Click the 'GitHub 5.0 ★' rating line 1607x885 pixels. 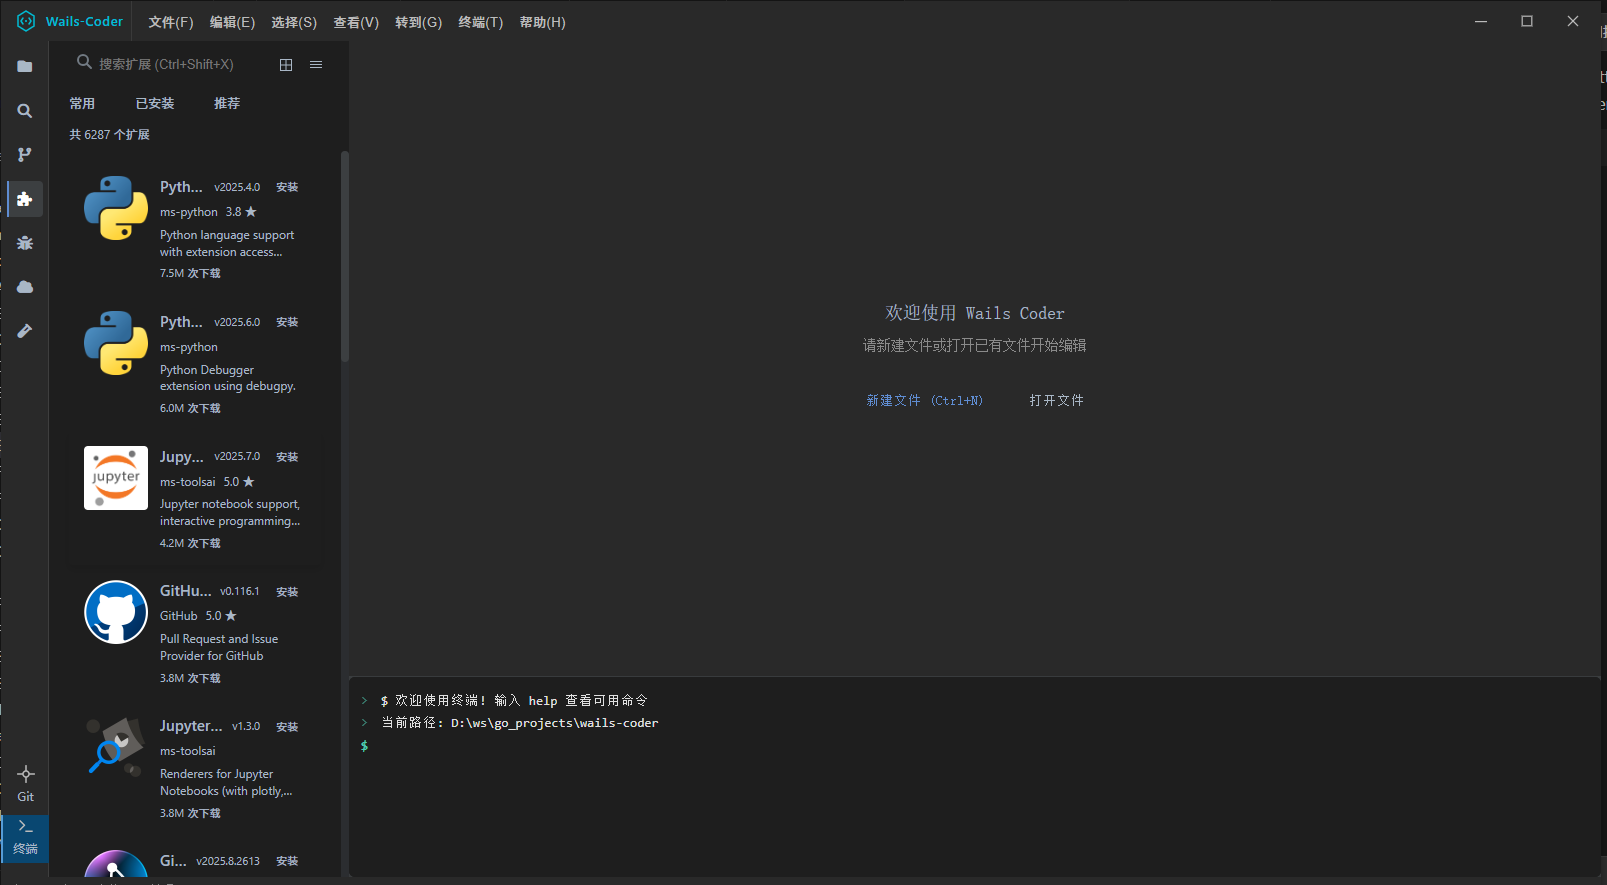[x=198, y=616]
